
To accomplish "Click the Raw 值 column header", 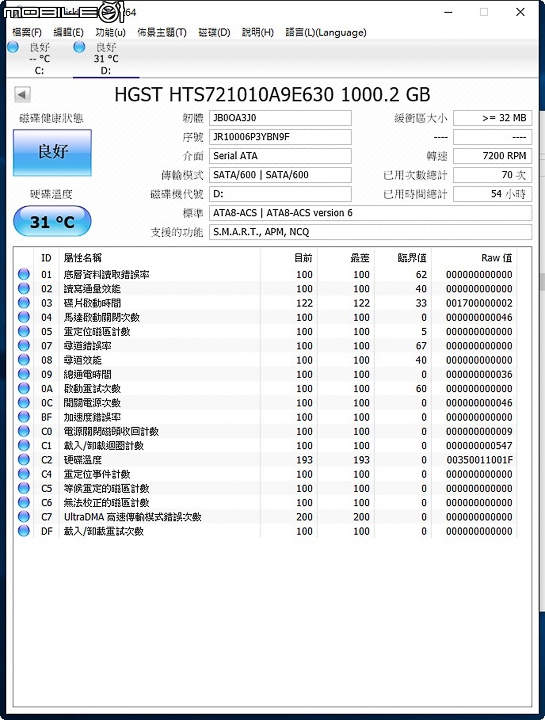I will pos(474,258).
